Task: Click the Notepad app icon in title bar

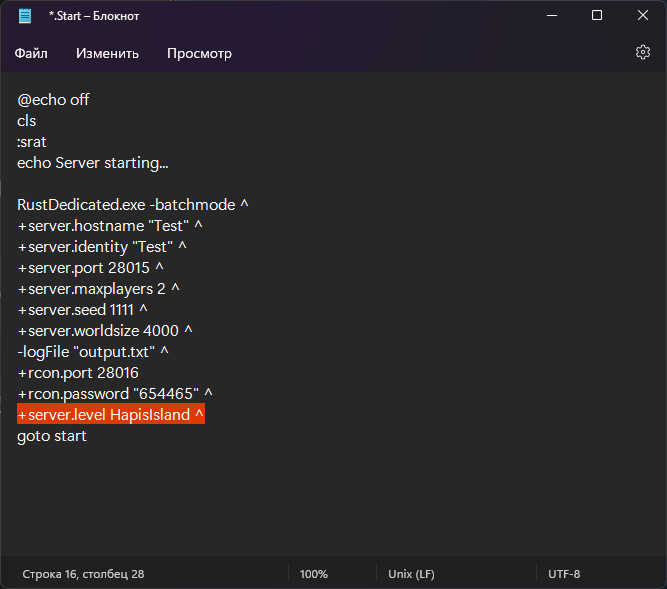Action: click(x=25, y=16)
